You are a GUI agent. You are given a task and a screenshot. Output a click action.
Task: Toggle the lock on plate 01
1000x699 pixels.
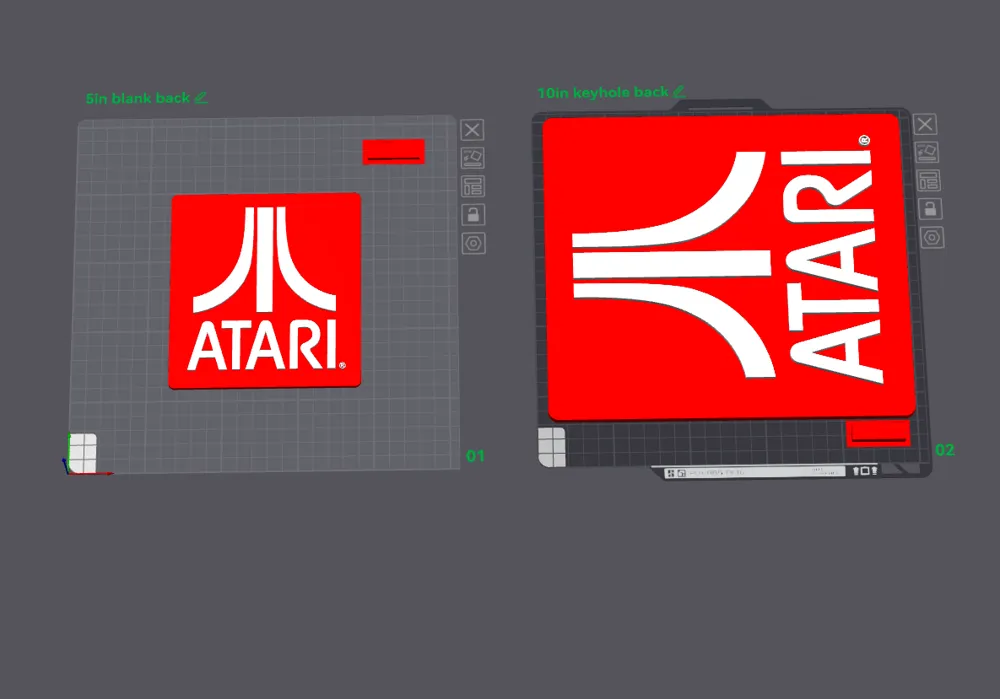(x=473, y=214)
